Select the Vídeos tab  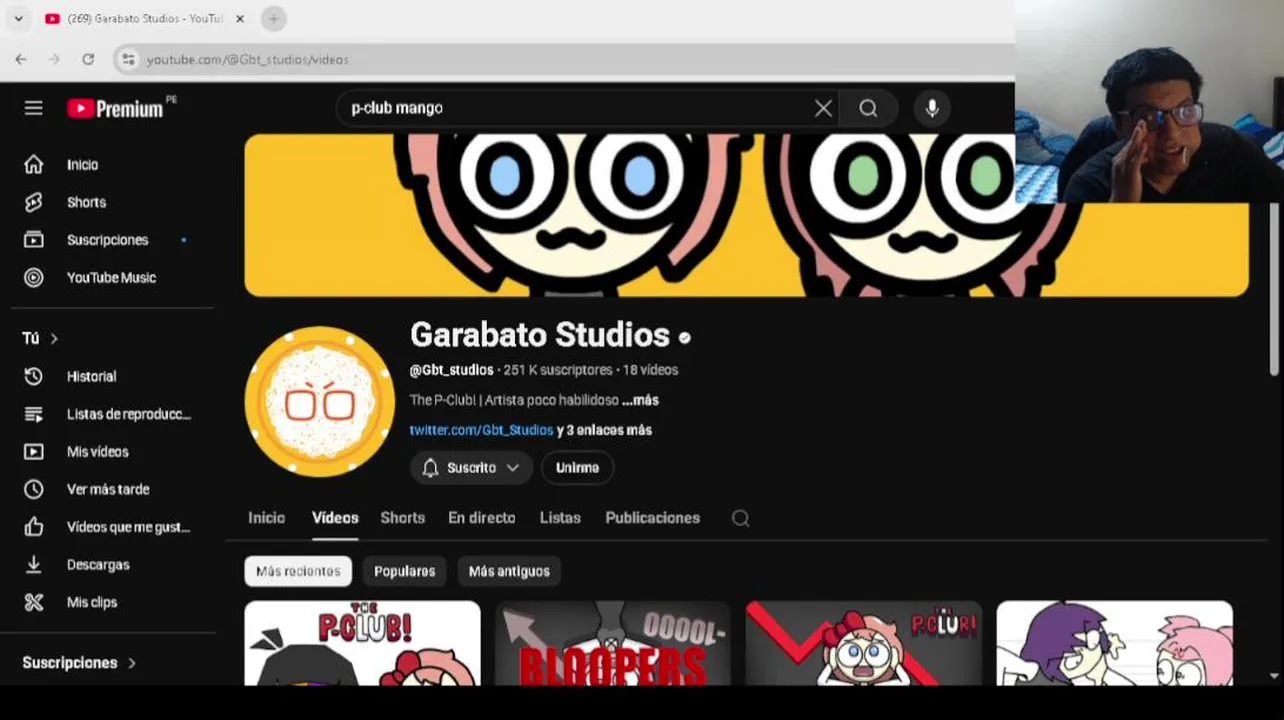click(335, 518)
